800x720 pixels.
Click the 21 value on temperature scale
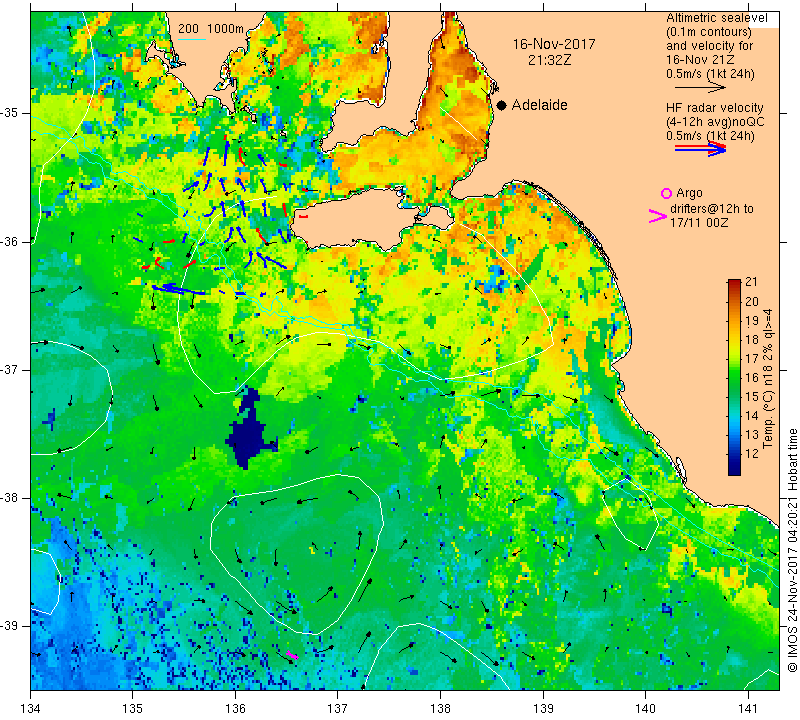752,282
